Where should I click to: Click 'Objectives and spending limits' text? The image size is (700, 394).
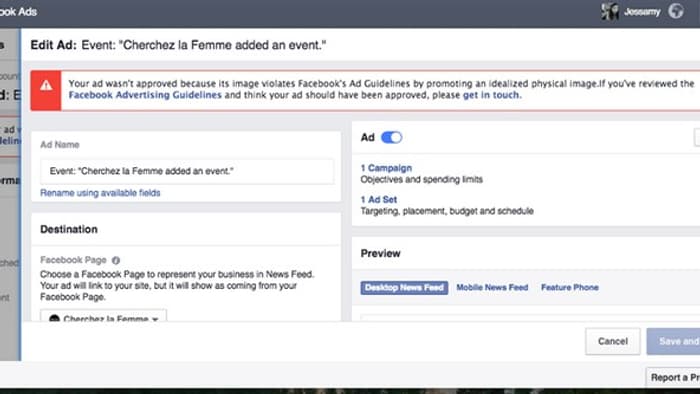421,179
